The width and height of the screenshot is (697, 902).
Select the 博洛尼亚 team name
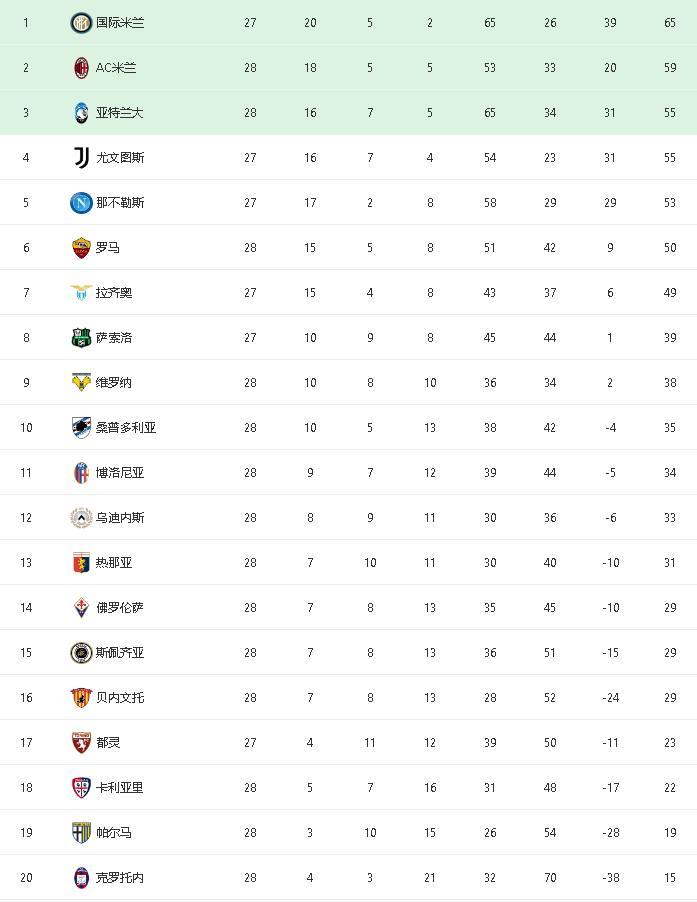[x=120, y=472]
